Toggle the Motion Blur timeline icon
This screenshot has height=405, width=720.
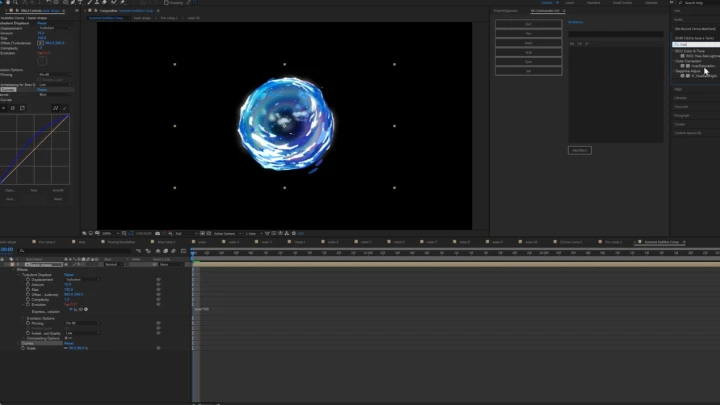[x=174, y=251]
